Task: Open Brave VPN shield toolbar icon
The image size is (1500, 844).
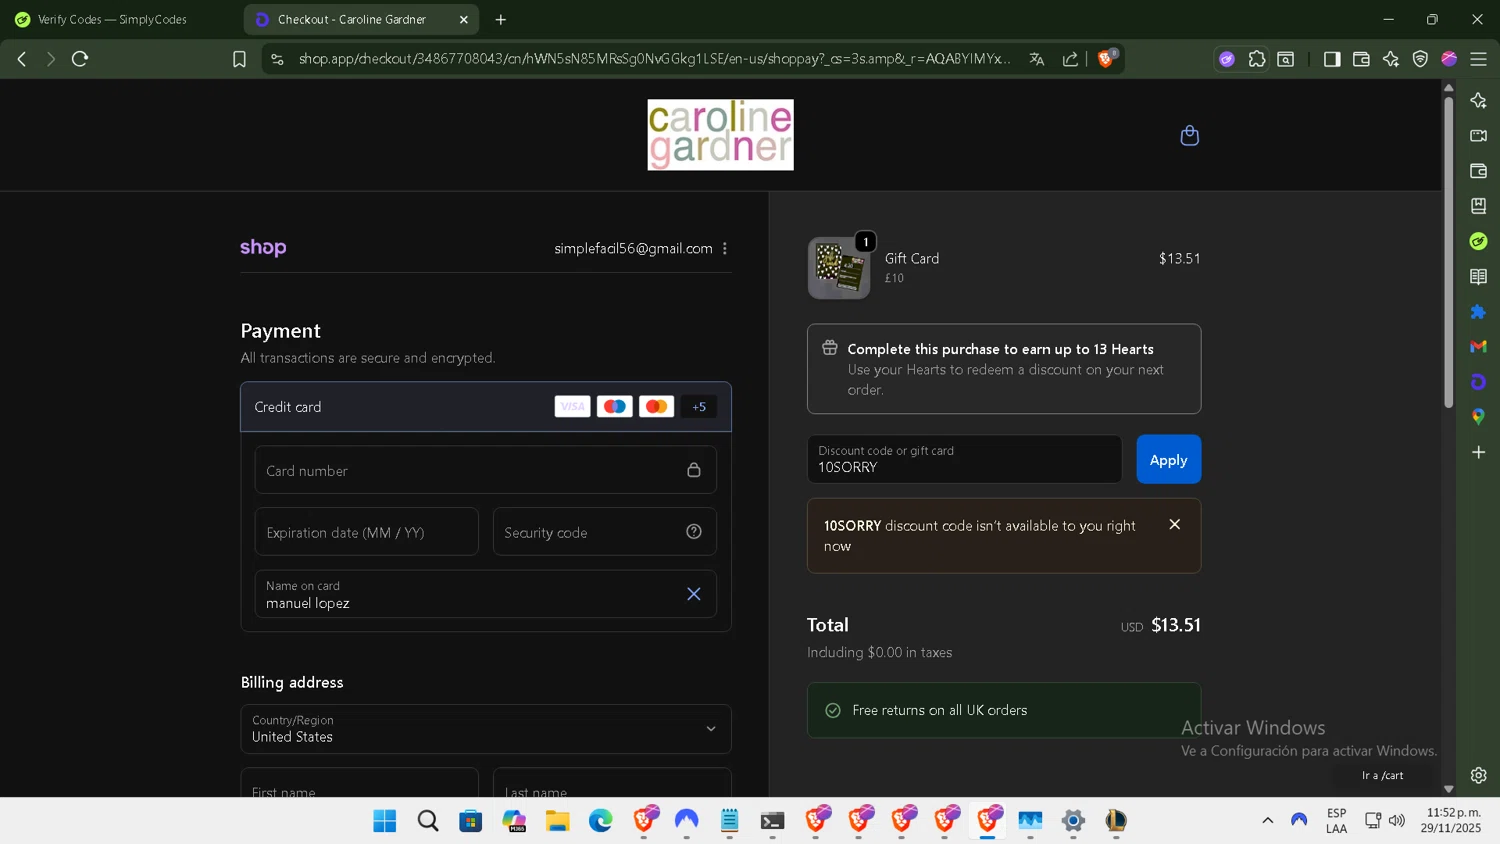Action: click(1420, 59)
